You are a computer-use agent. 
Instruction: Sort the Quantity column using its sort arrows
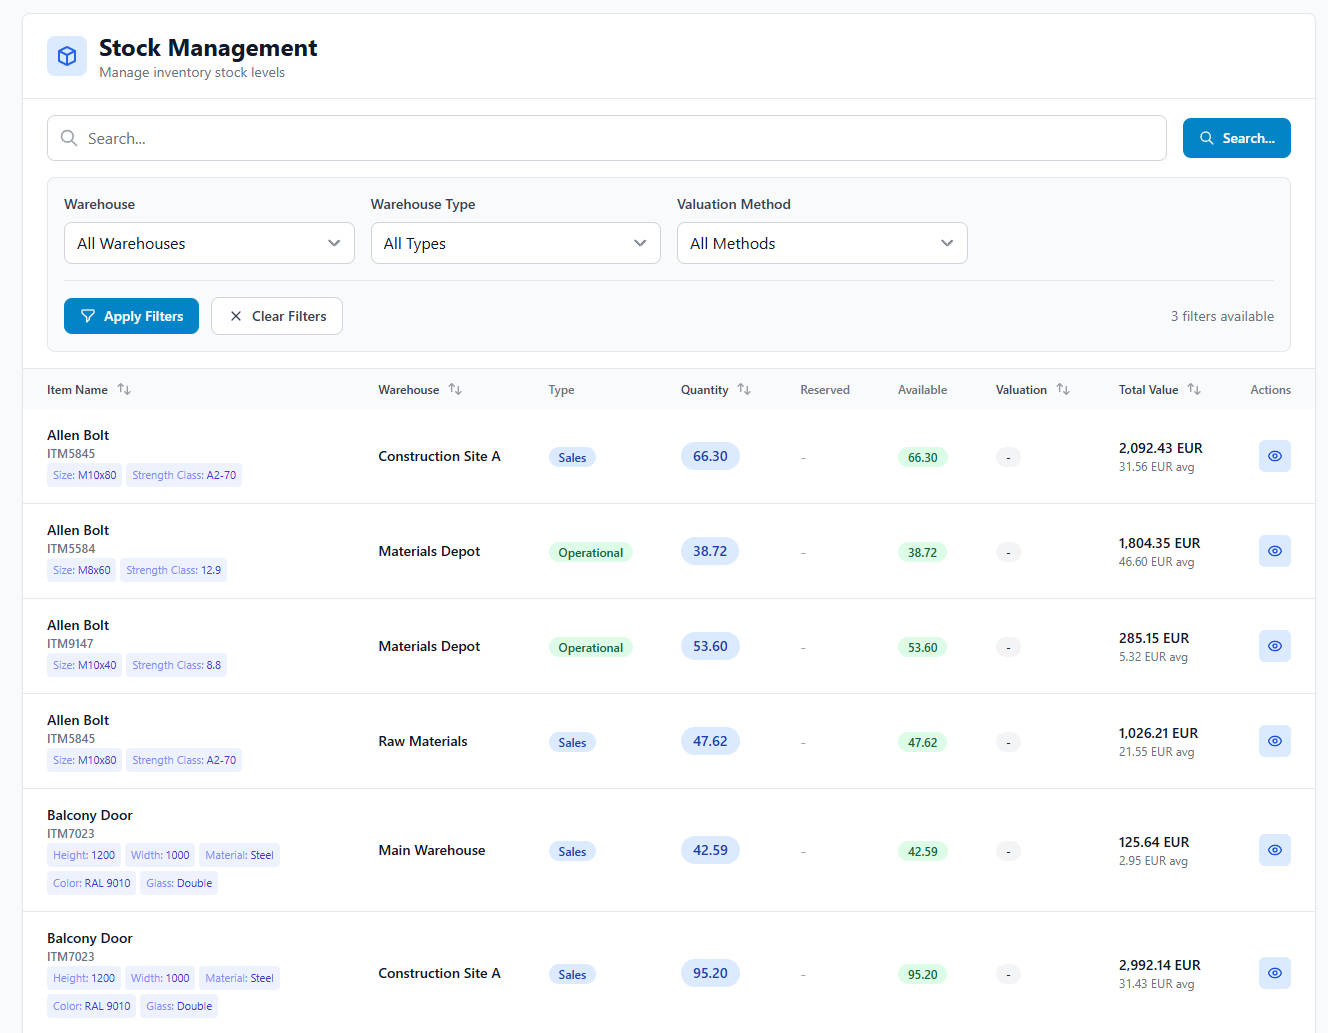point(744,390)
